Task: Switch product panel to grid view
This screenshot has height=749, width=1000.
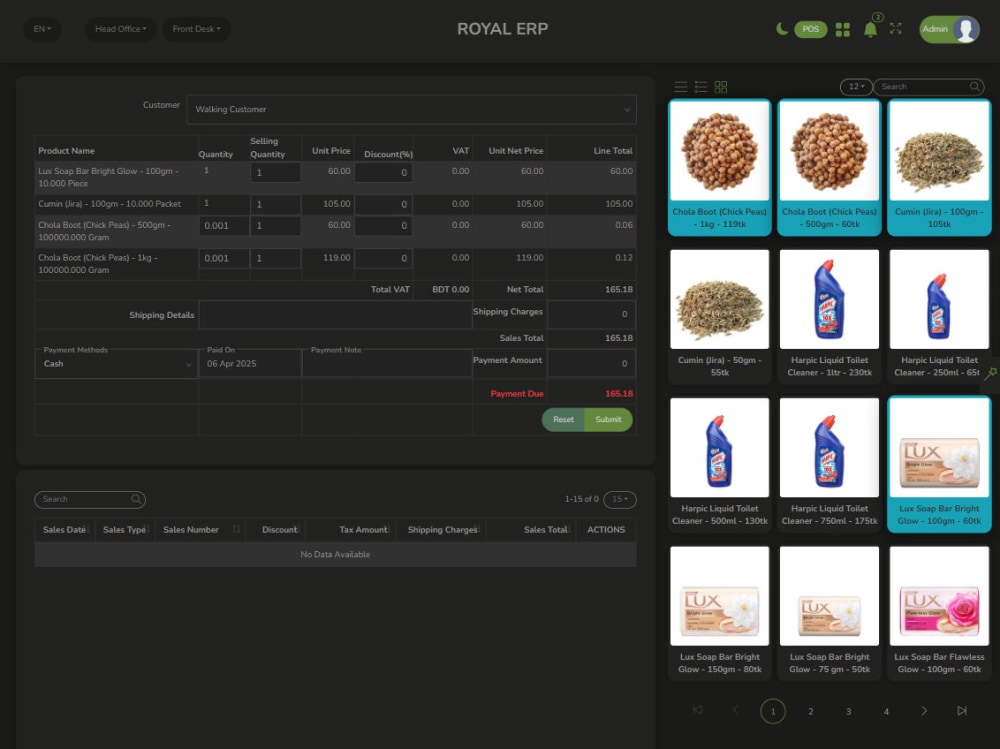Action: (x=721, y=87)
